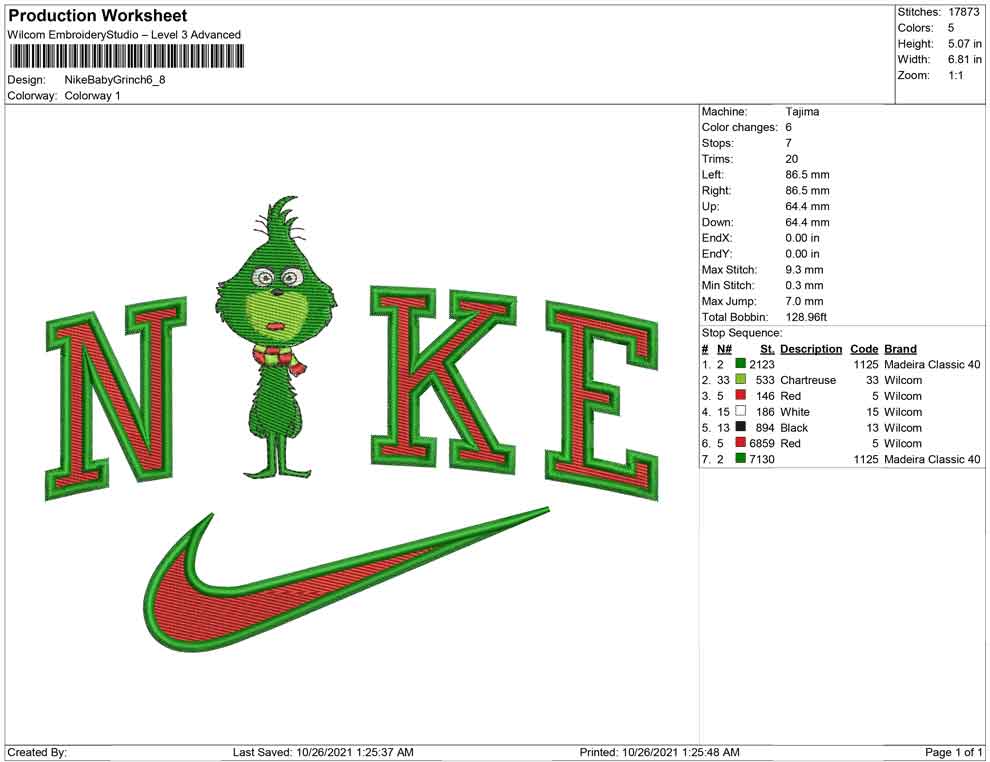Click the embroidered letter K
This screenshot has width=990, height=762.
(443, 381)
